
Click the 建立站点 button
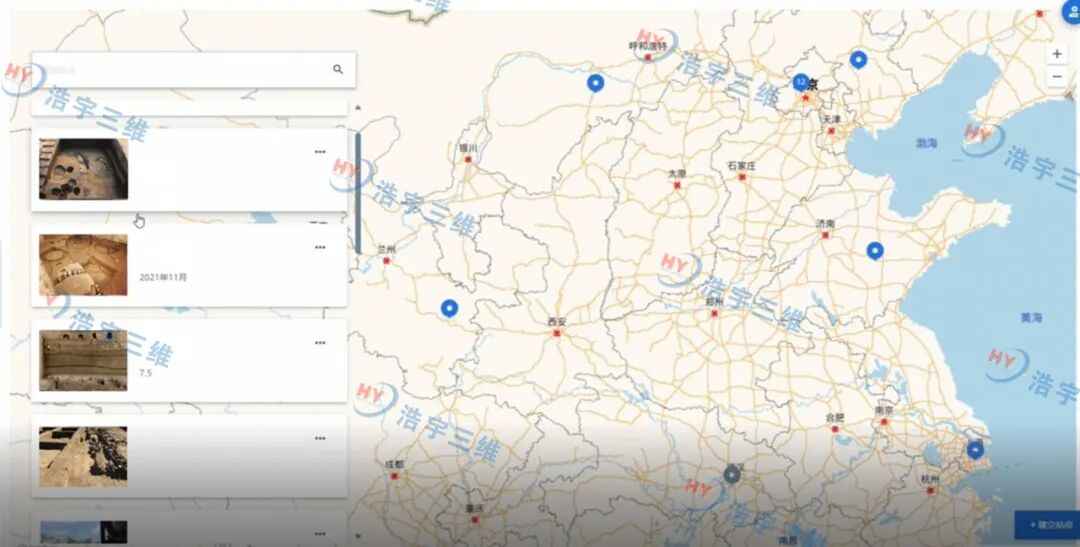tap(1046, 524)
